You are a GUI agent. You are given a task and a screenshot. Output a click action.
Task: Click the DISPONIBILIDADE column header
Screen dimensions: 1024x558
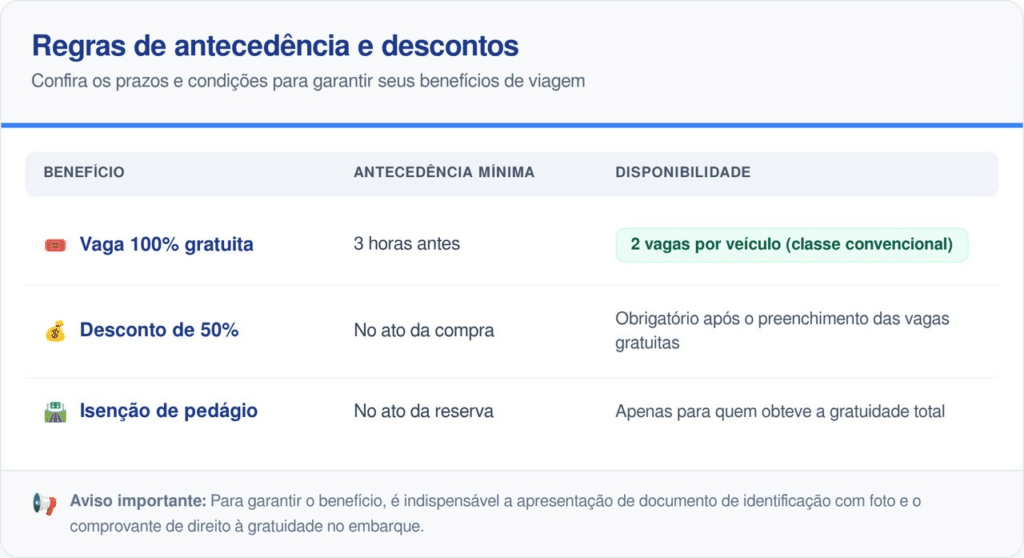[x=682, y=173]
